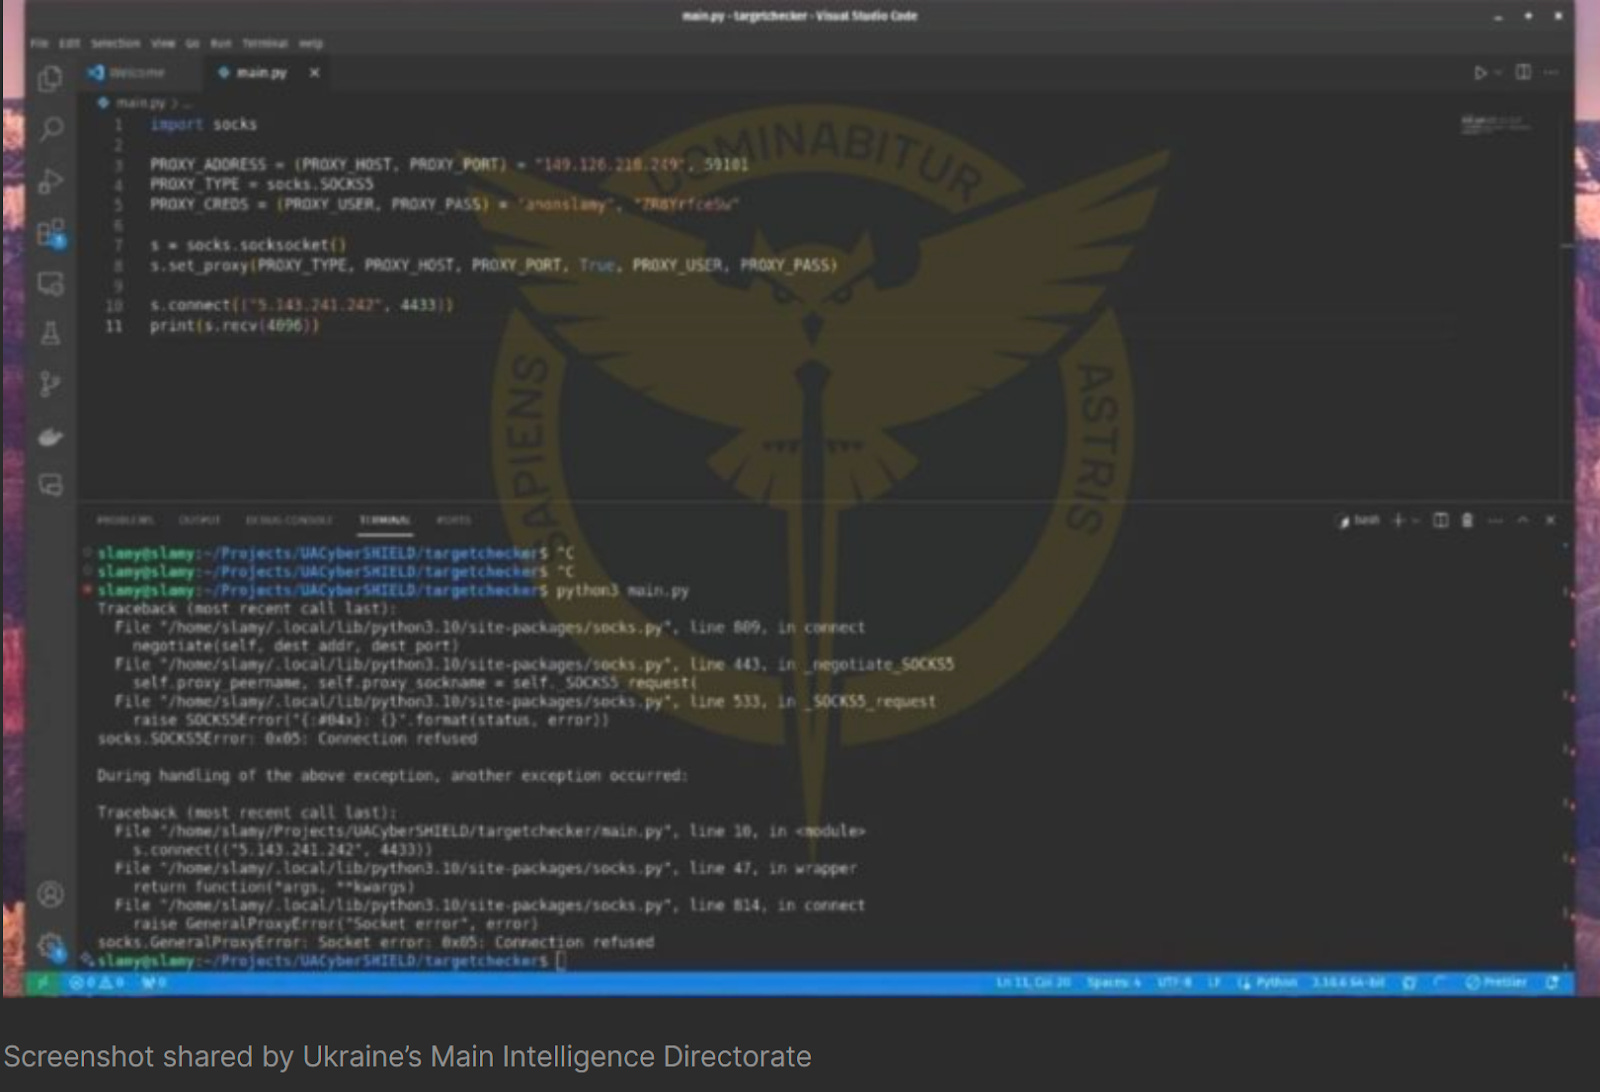Open the bottom activity bar panel icon above Accounts
The image size is (1600, 1092).
pos(50,486)
